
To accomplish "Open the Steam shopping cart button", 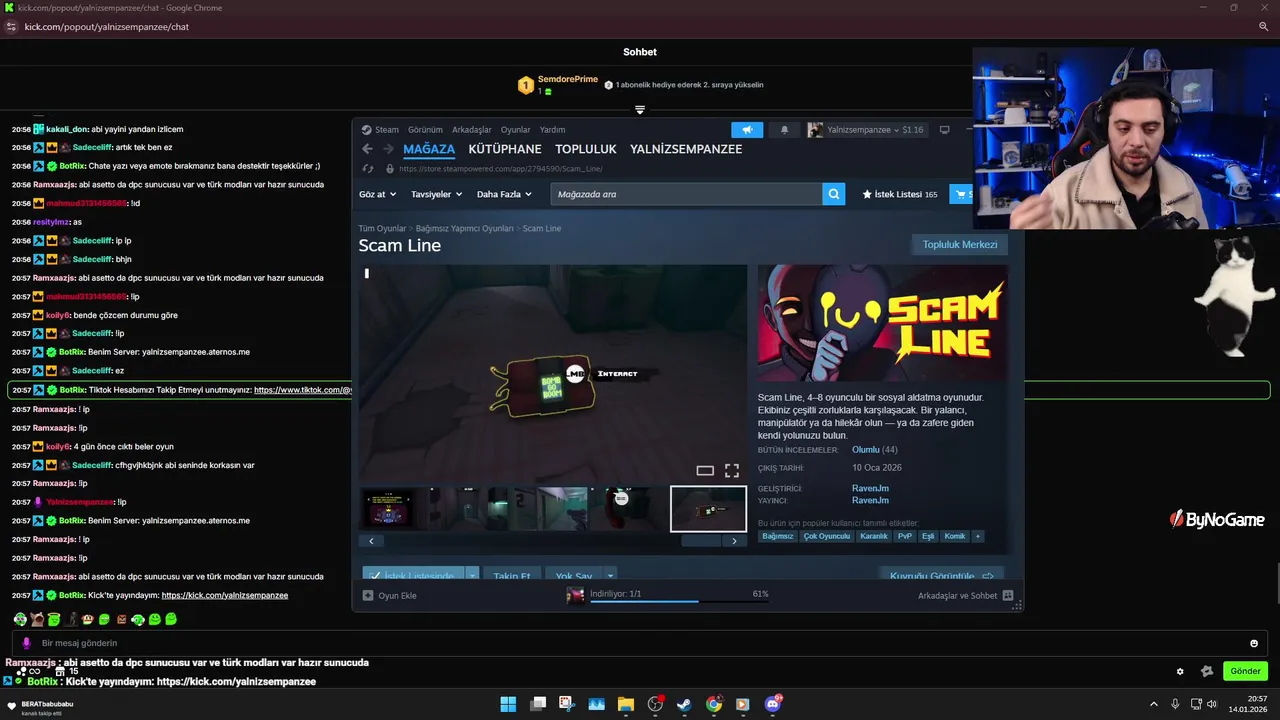I will [962, 194].
